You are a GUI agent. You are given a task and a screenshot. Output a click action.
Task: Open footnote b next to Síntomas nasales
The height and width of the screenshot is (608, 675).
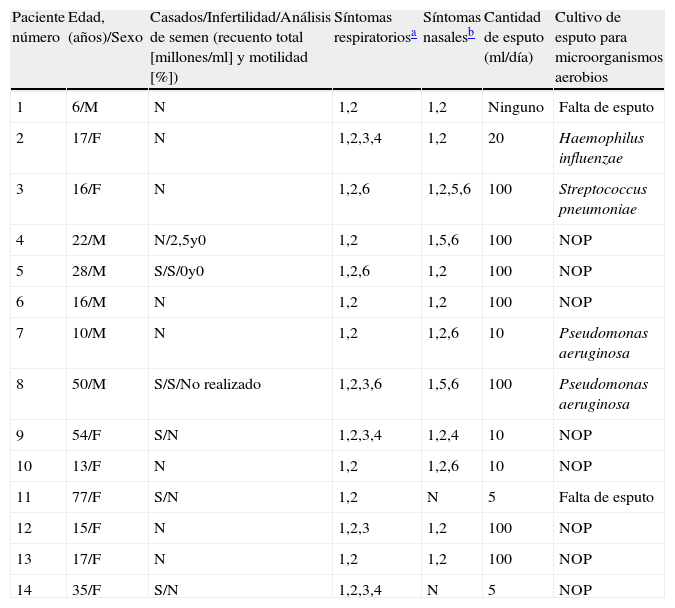coord(471,35)
